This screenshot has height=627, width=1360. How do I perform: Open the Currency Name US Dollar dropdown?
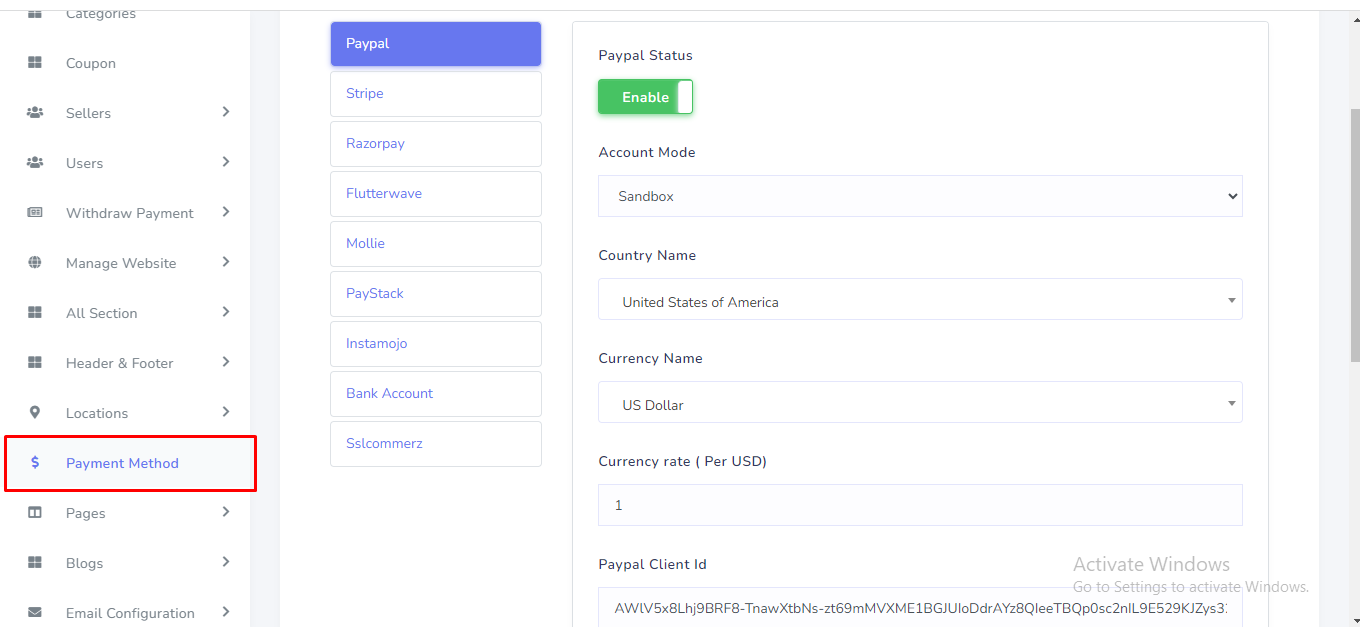(920, 403)
